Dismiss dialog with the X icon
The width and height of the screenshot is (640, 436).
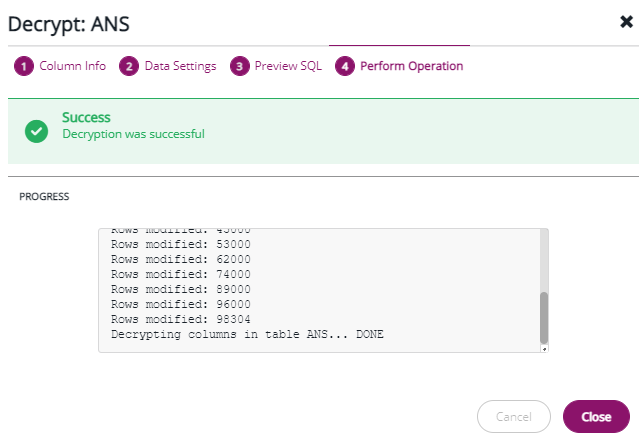click(x=626, y=21)
